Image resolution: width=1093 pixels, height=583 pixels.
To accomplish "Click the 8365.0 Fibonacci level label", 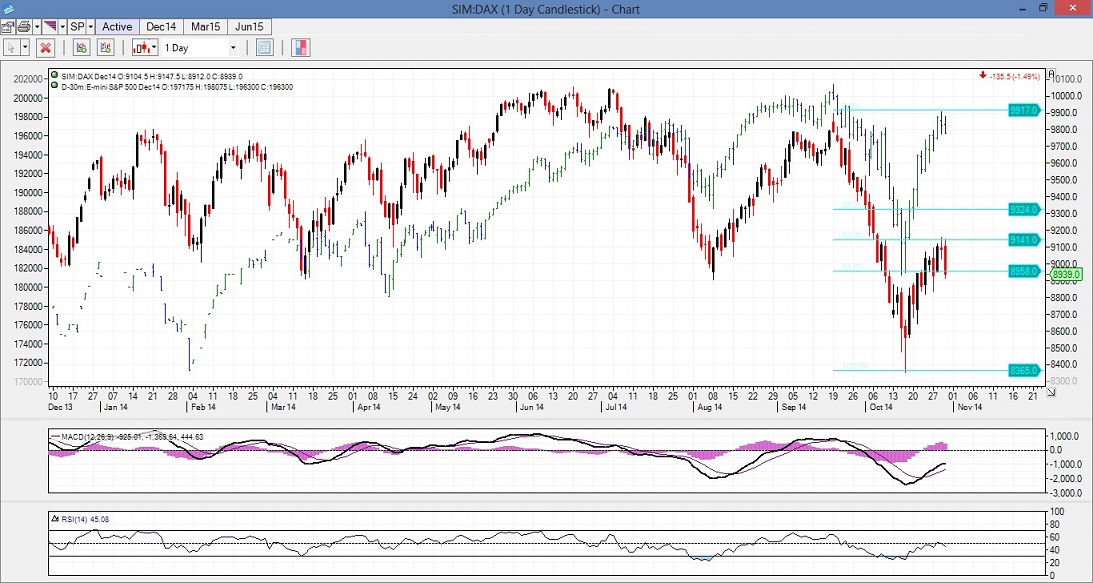I will [x=1024, y=370].
